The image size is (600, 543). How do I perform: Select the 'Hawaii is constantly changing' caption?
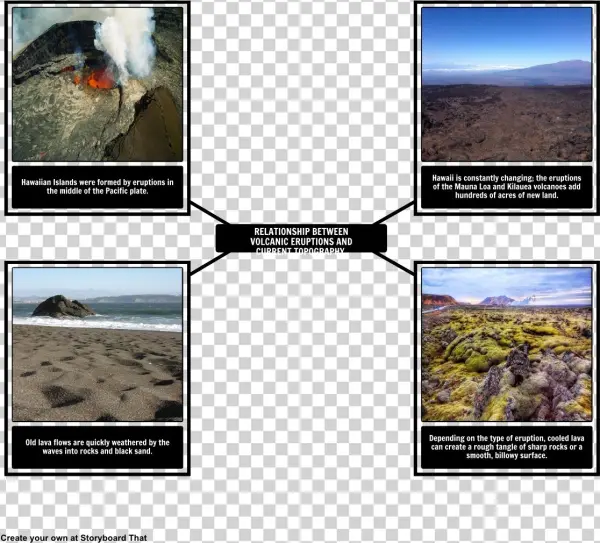point(506,187)
